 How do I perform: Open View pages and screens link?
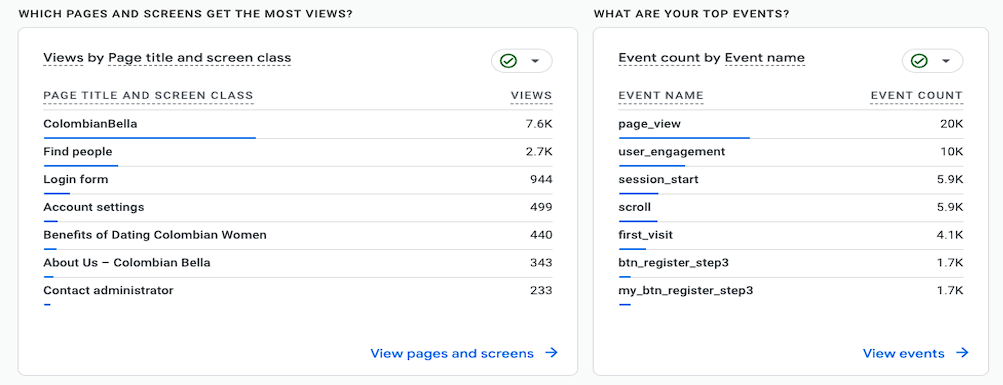click(x=452, y=353)
